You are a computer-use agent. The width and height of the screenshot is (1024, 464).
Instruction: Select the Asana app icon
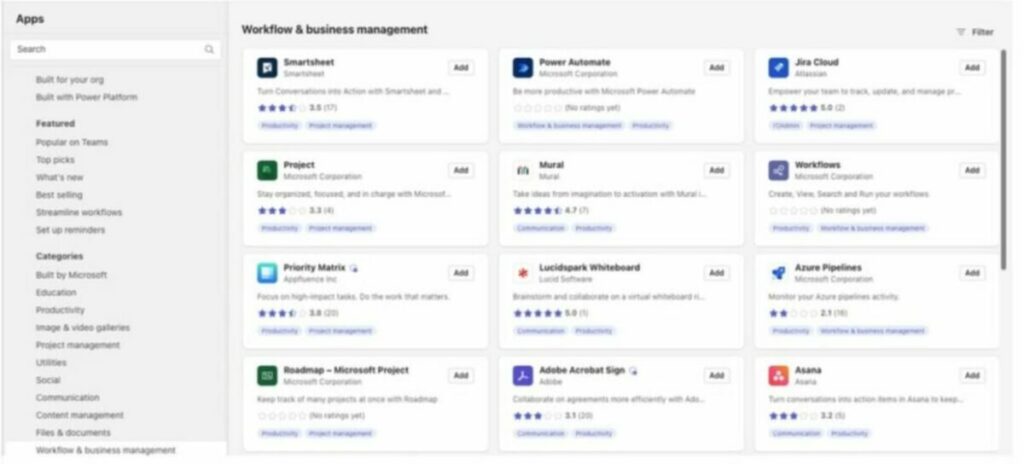(778, 376)
